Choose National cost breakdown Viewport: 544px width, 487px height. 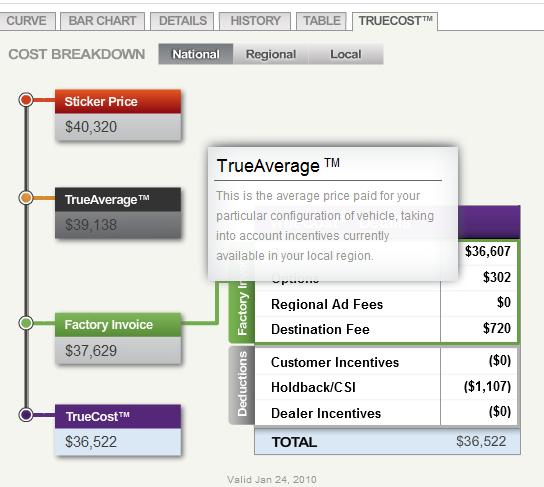[x=196, y=54]
